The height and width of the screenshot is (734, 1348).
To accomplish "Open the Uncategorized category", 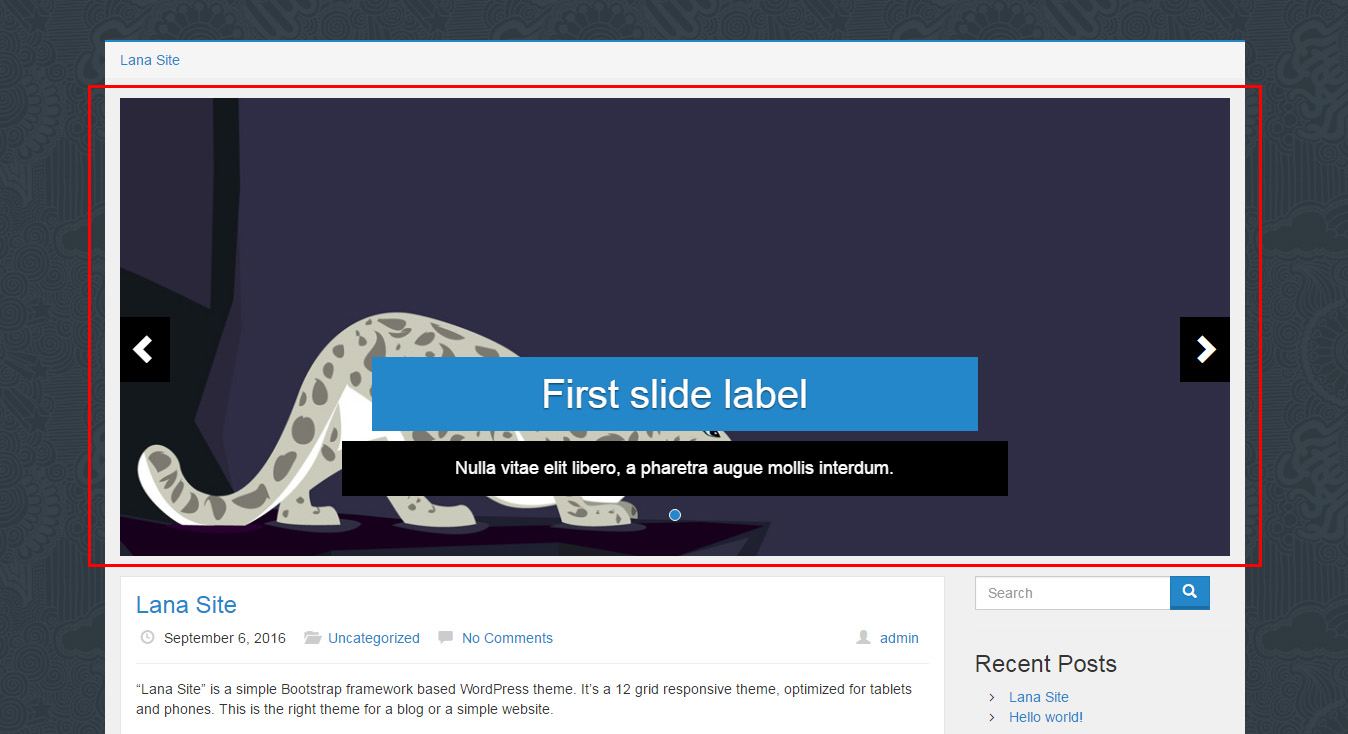I will coord(373,637).
